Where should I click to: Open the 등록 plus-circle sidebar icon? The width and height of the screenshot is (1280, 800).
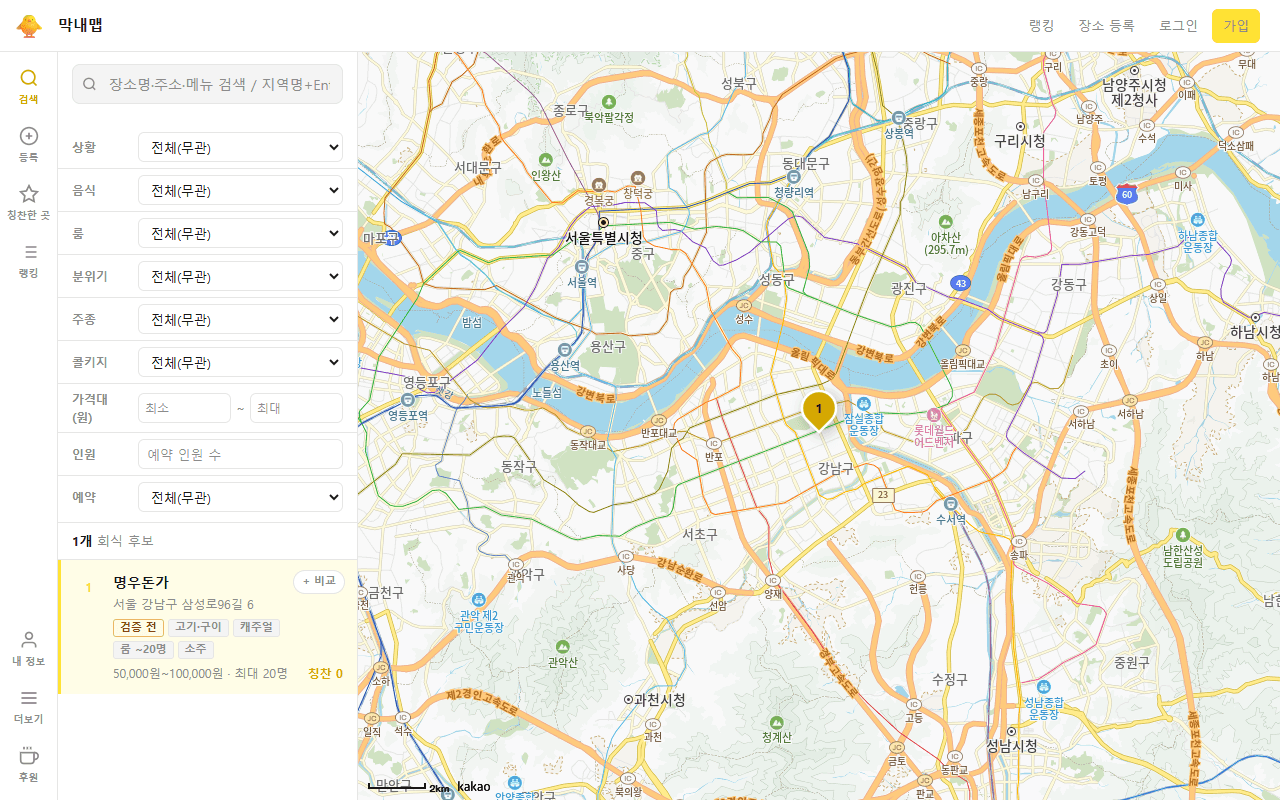coord(29,136)
